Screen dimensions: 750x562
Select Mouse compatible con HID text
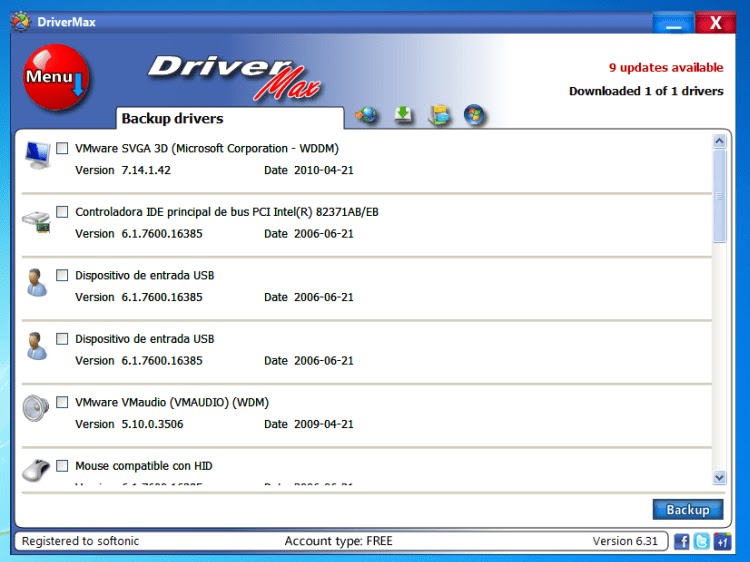(143, 466)
